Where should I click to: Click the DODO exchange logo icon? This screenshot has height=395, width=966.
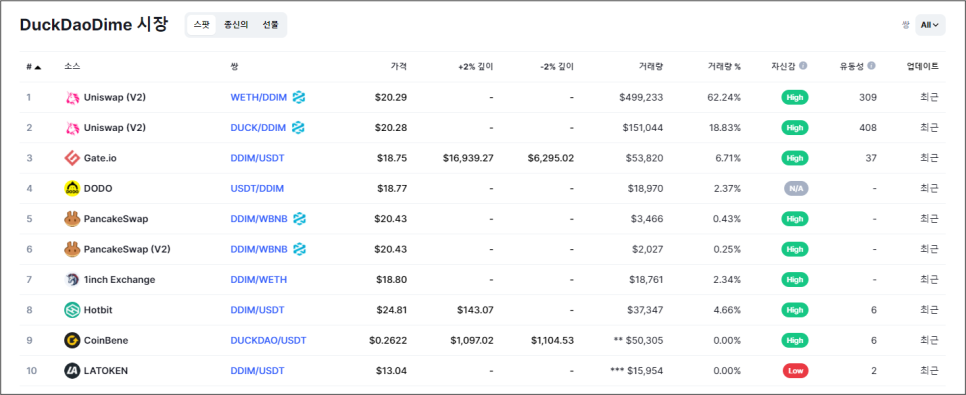point(72,189)
